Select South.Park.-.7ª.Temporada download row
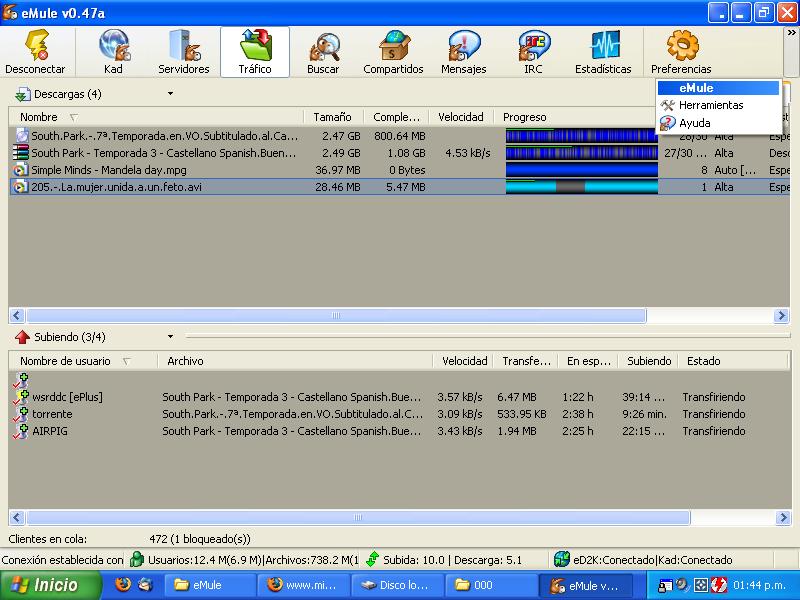800x600 pixels. (399, 136)
